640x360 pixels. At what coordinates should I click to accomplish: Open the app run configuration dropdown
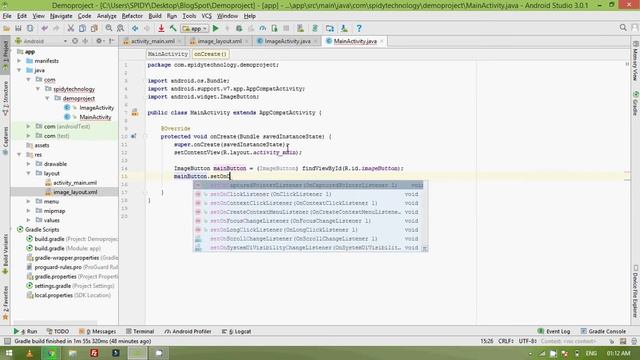click(x=195, y=29)
